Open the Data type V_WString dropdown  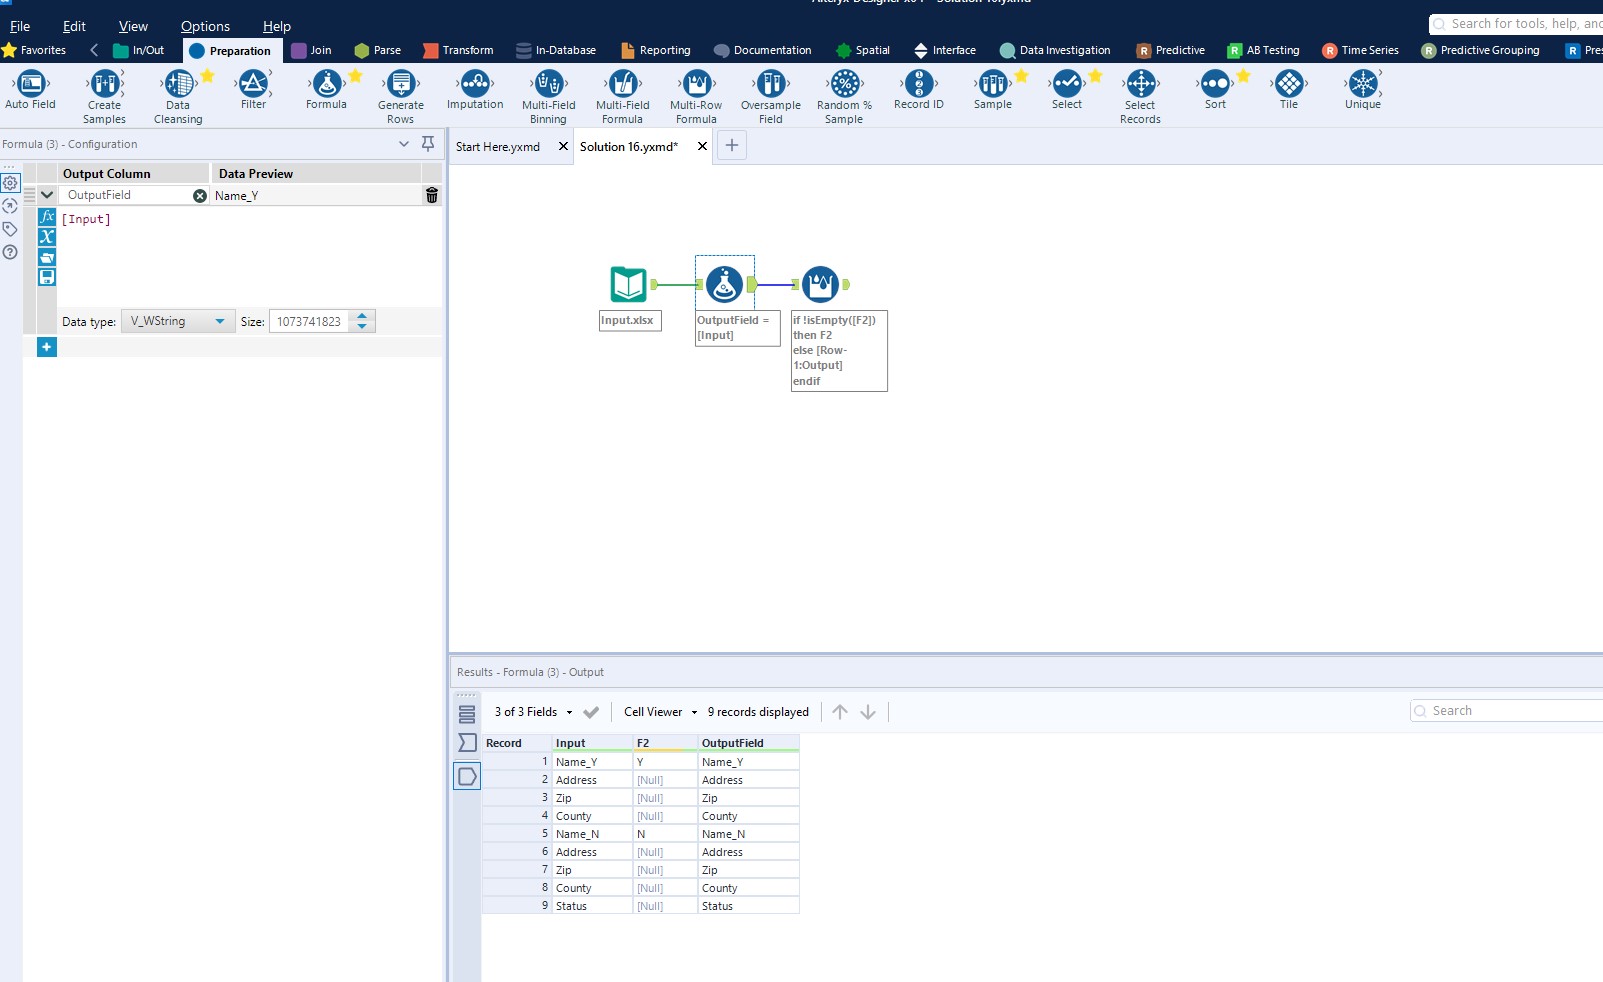pos(178,322)
